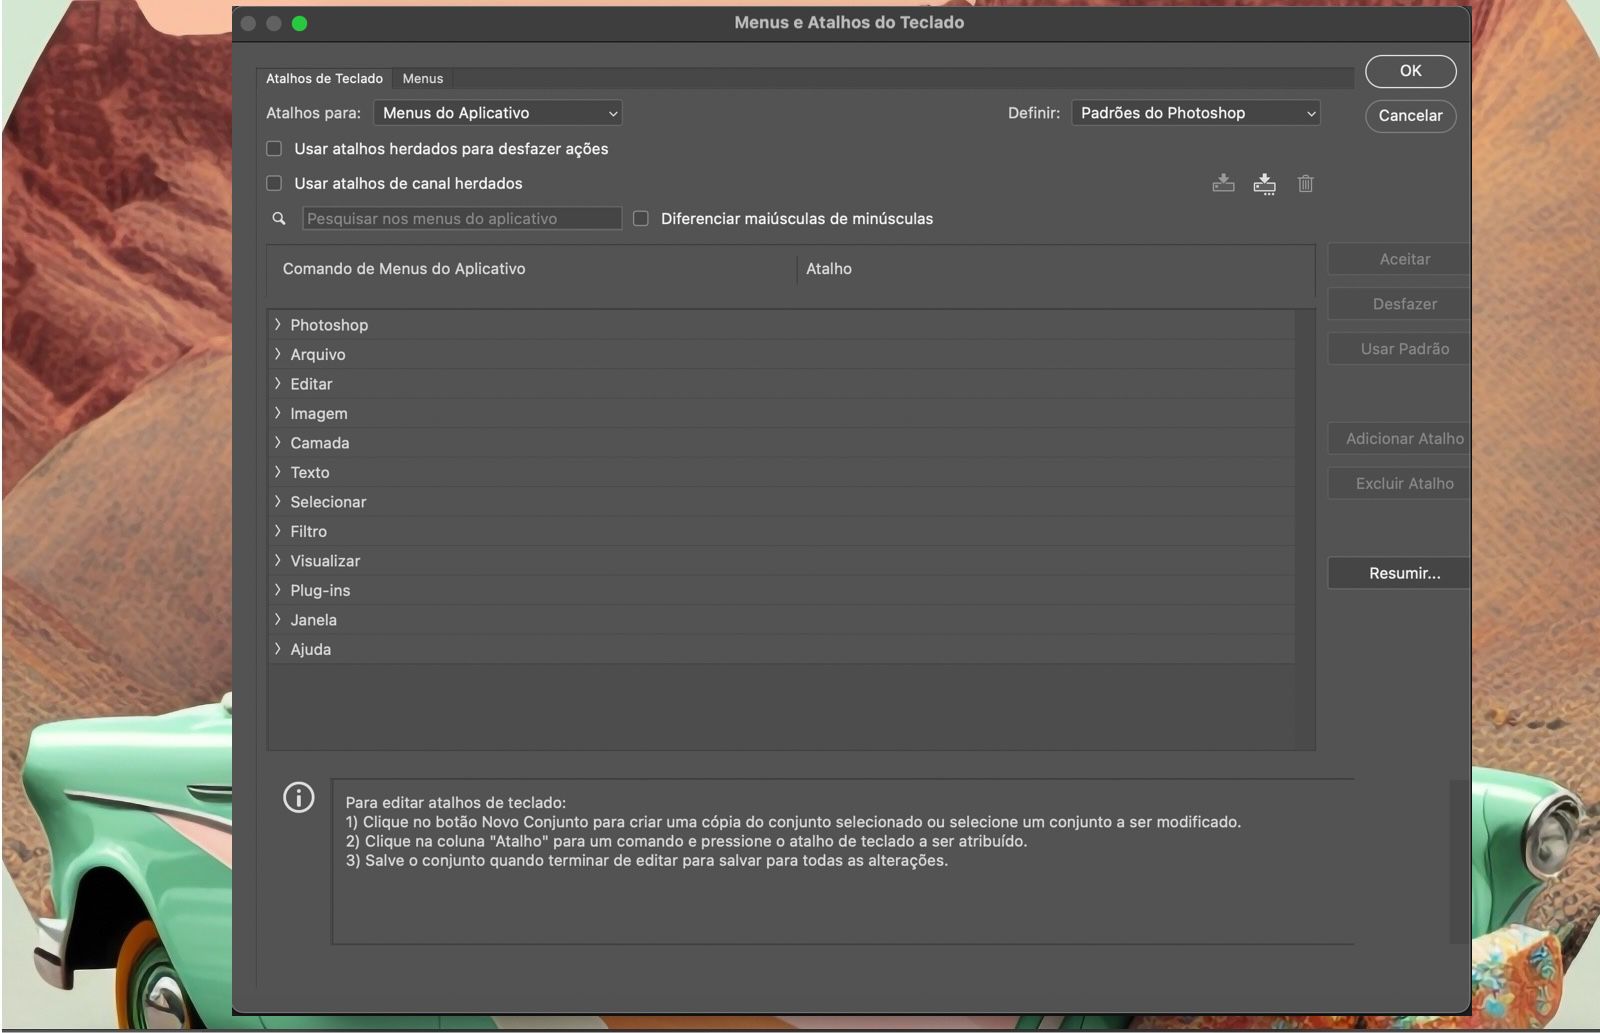Toggle 'Diferenciar maiúsculas de minúsculas'
The width and height of the screenshot is (1600, 1033).
tap(641, 218)
